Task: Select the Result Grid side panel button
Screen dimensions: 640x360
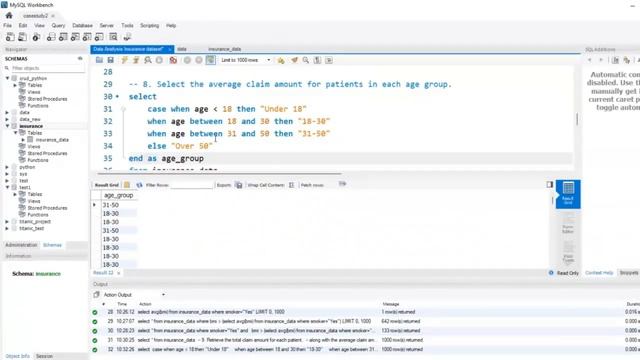Action: [x=568, y=194]
